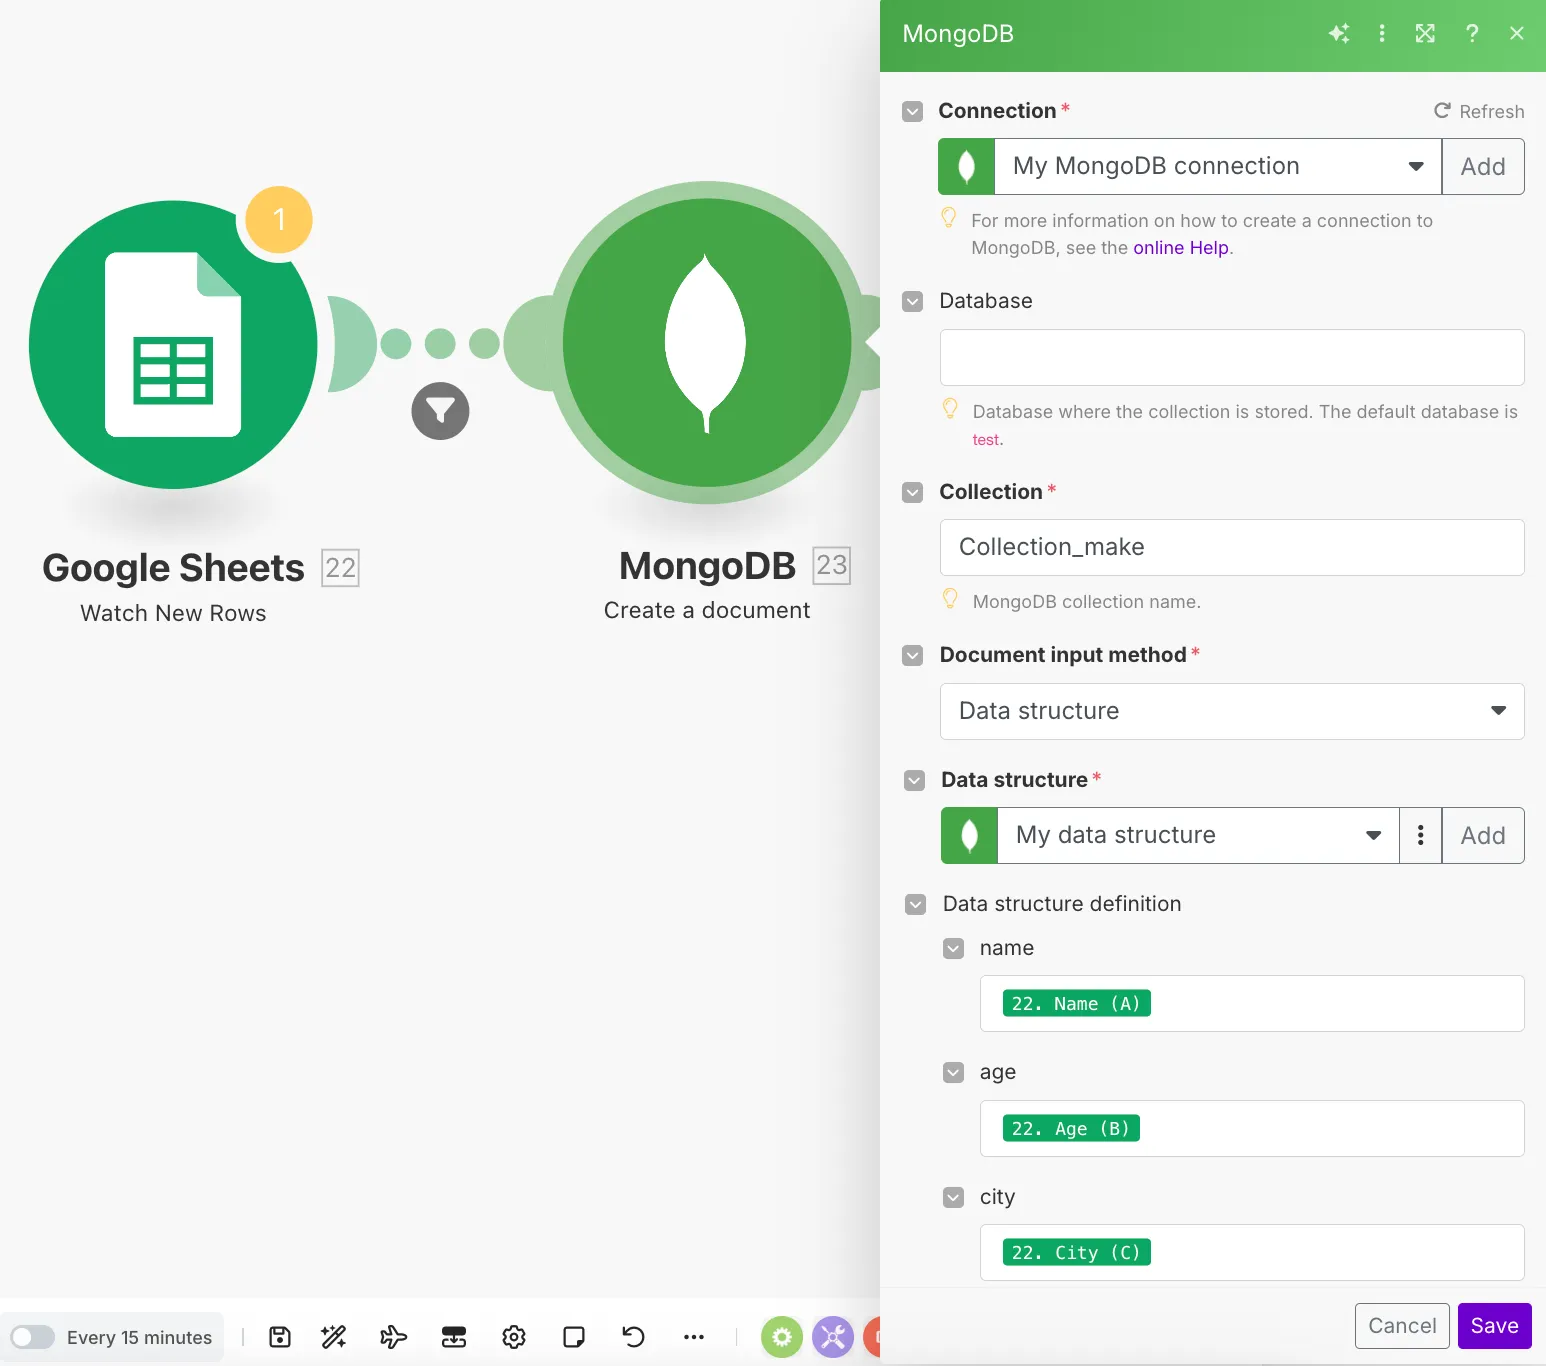
Task: Select the 22. City (C) mapping pill
Action: (1076, 1252)
